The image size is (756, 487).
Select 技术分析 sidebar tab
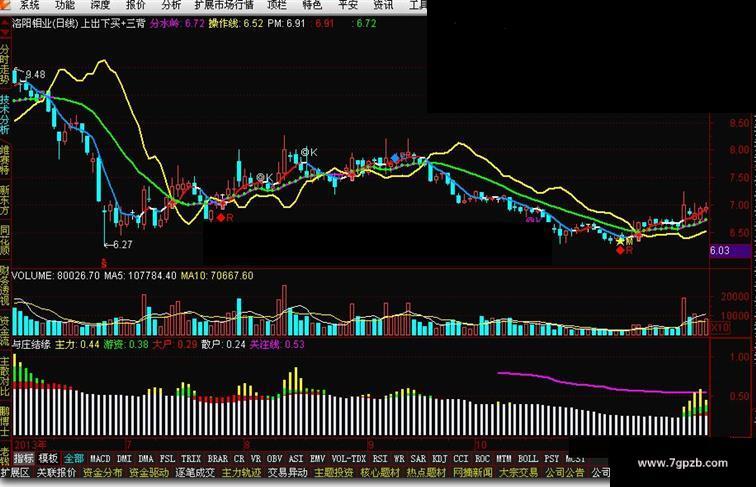point(5,114)
